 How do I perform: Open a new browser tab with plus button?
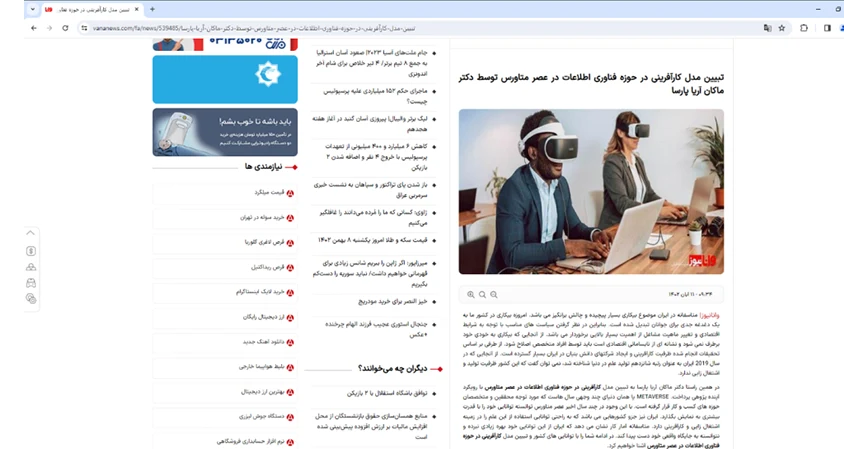[x=152, y=9]
